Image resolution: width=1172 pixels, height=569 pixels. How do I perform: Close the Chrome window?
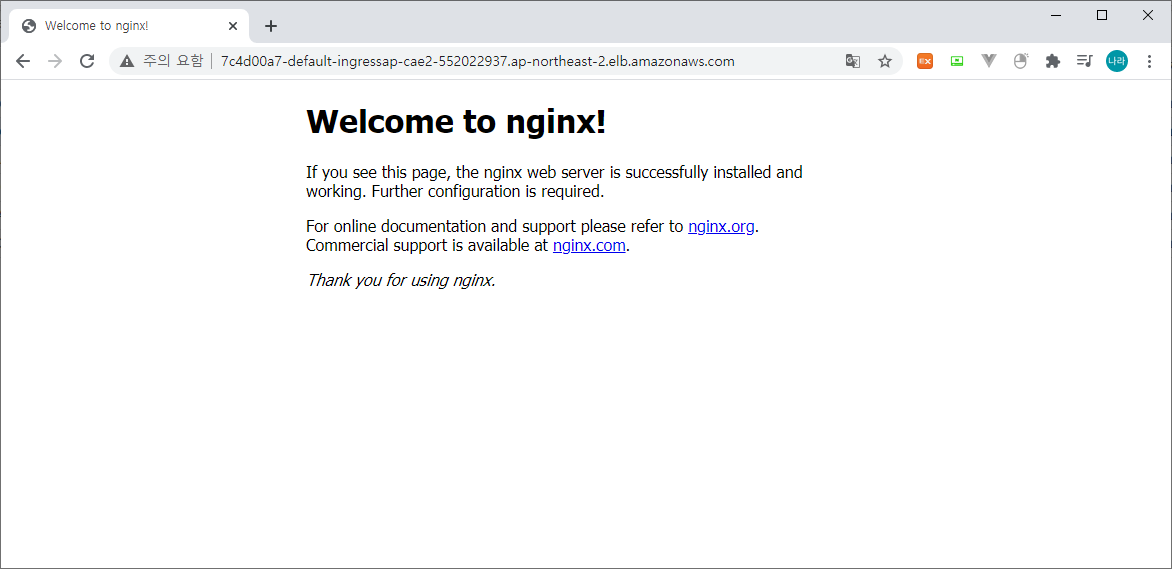pos(1148,15)
